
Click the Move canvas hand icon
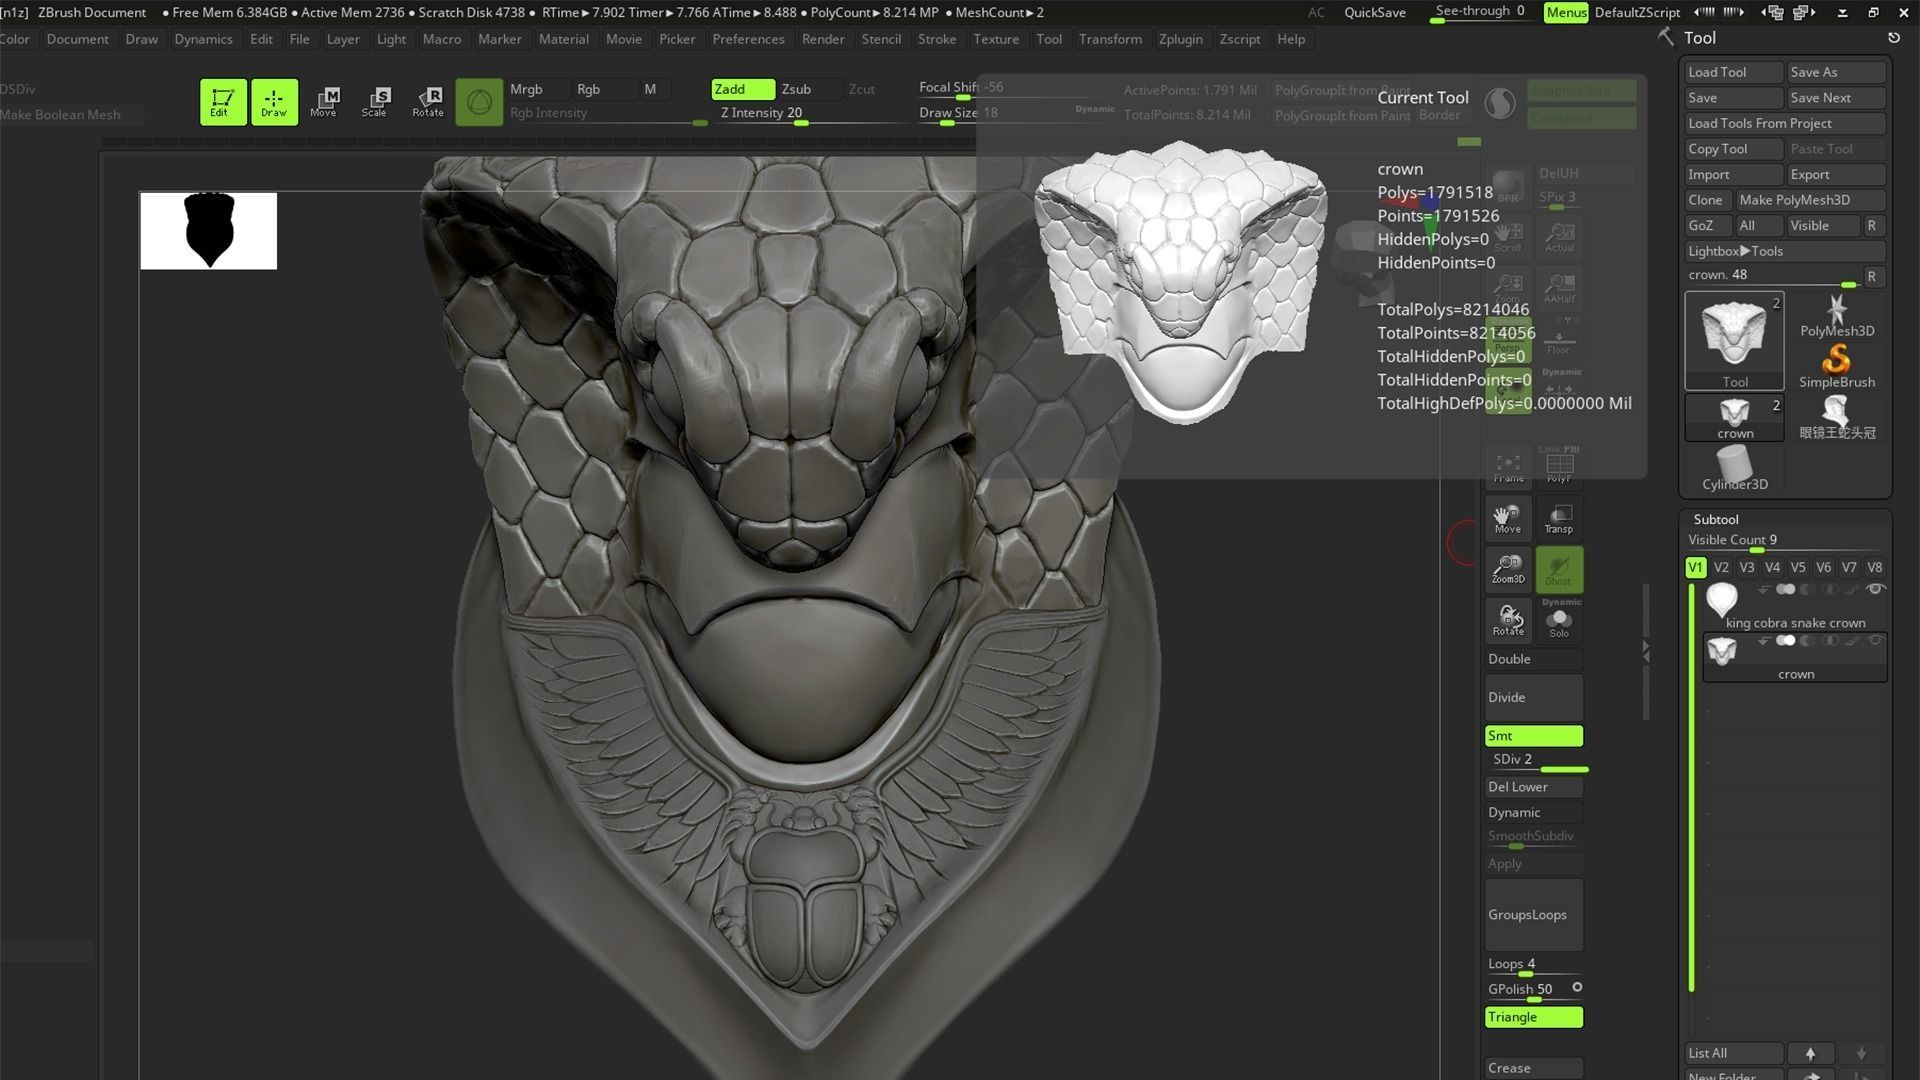(x=1508, y=518)
